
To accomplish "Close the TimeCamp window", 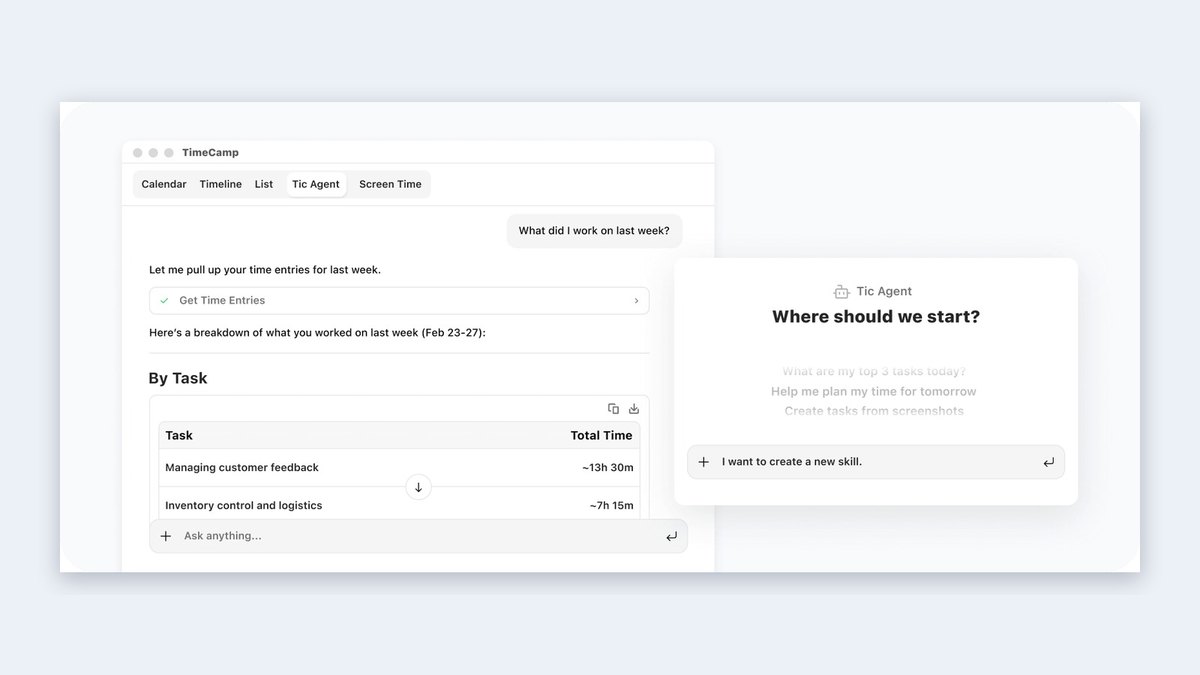I will pyautogui.click(x=138, y=153).
